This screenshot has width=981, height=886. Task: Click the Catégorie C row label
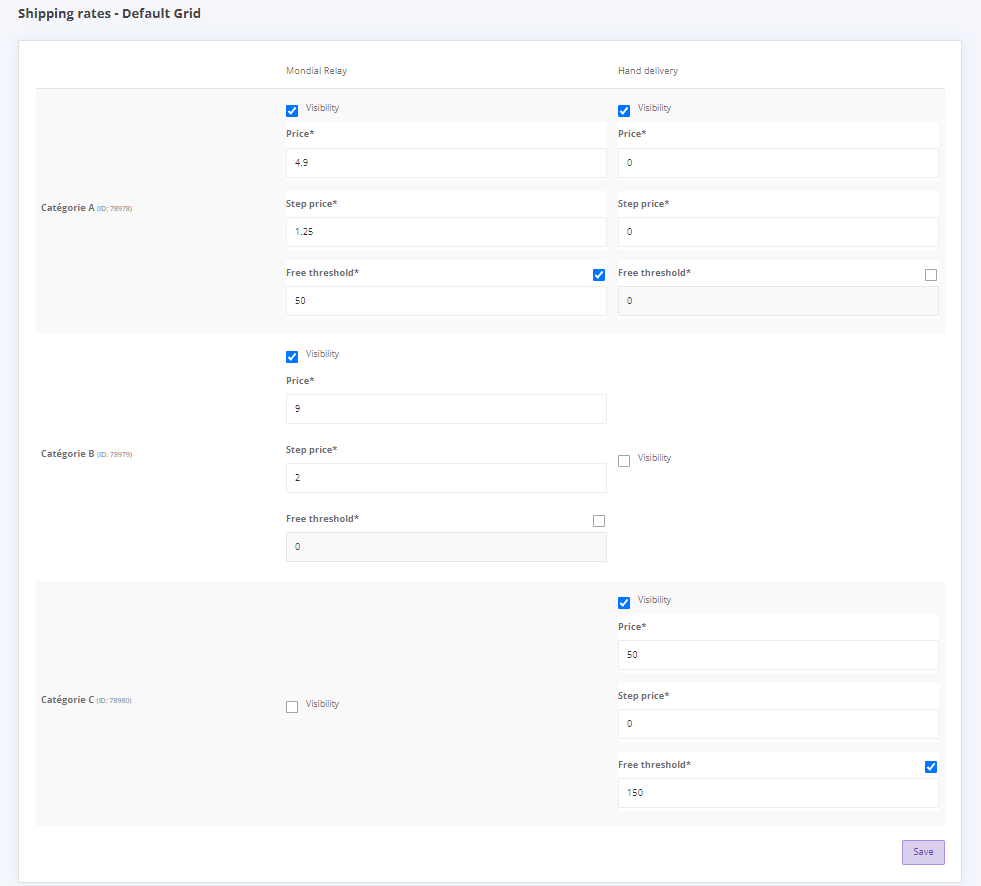pyautogui.click(x=86, y=700)
